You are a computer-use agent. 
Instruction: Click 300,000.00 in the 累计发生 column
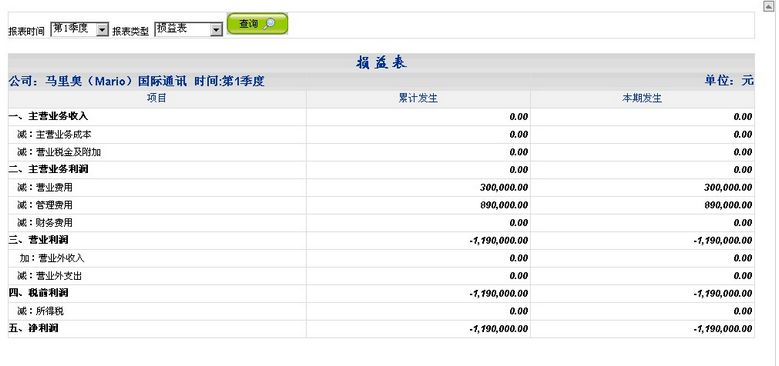coord(504,187)
